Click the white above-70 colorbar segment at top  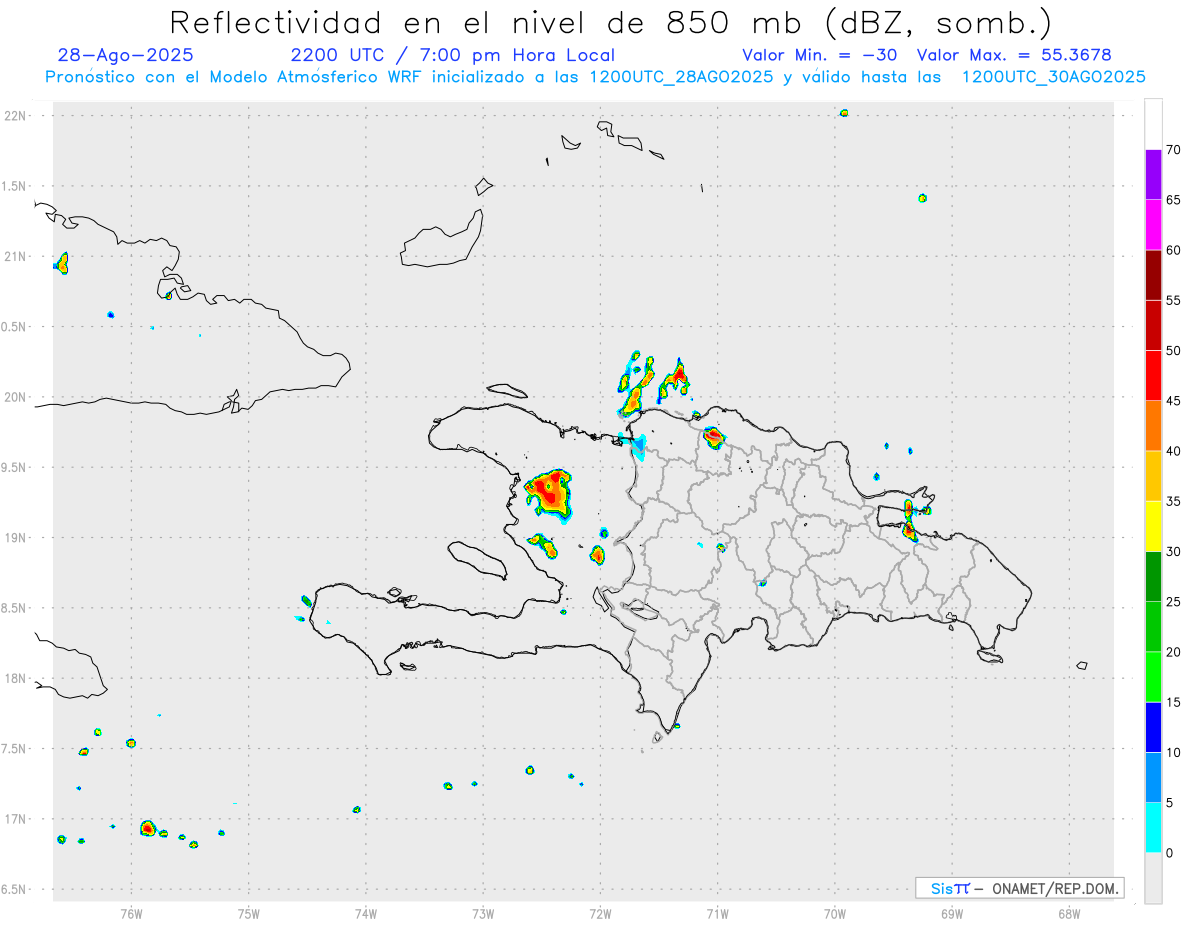click(1153, 124)
